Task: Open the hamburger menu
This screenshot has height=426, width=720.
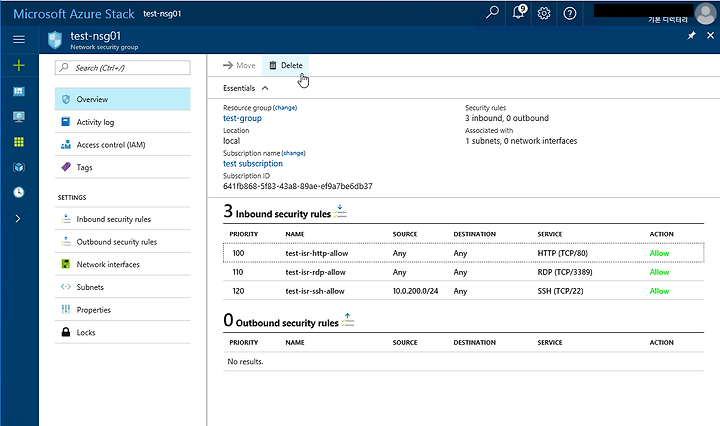Action: click(x=19, y=39)
